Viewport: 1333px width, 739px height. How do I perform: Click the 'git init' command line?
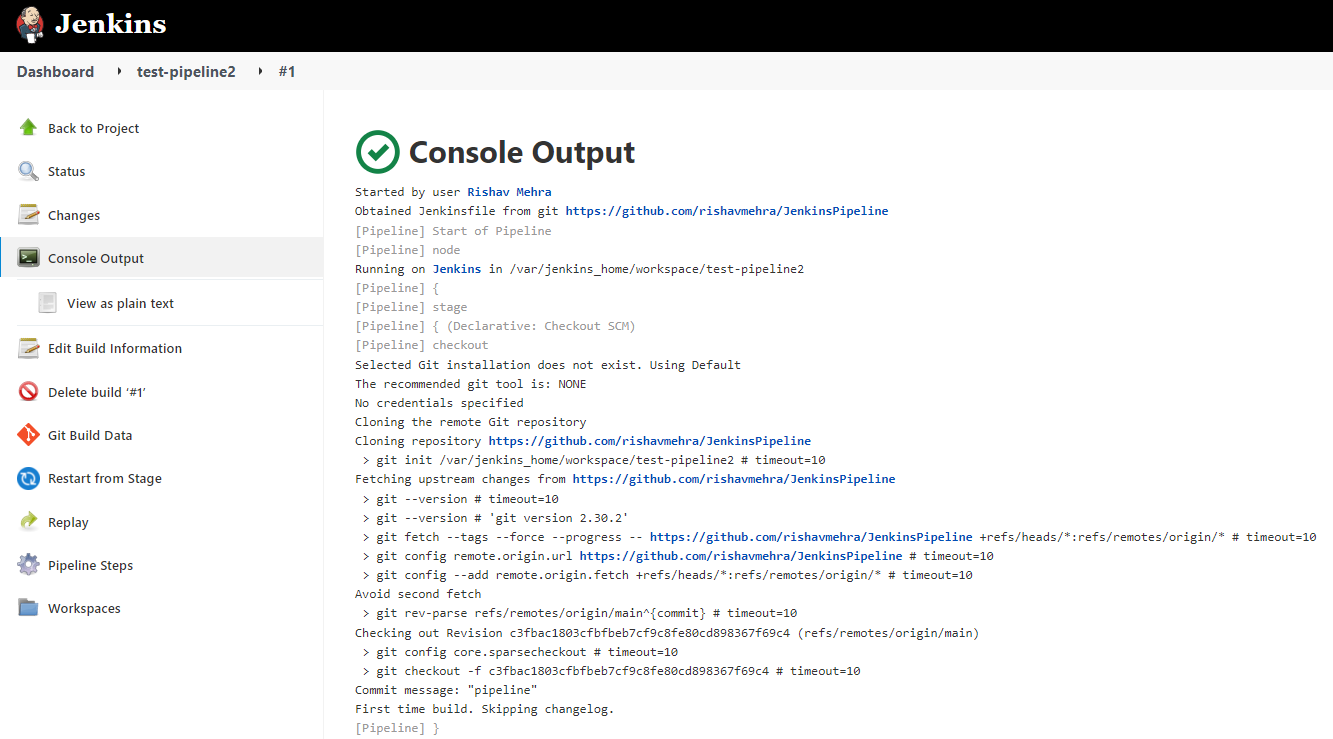coord(594,460)
